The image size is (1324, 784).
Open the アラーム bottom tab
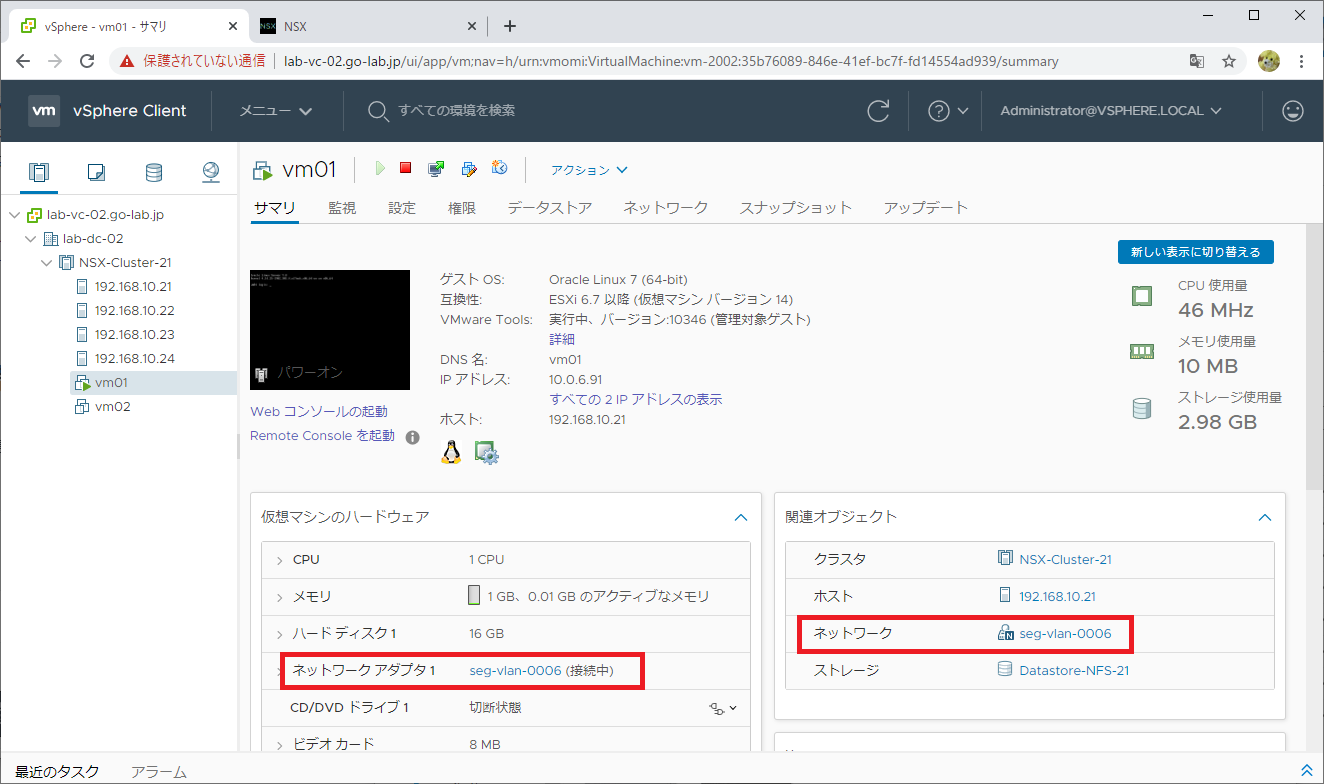tap(158, 772)
